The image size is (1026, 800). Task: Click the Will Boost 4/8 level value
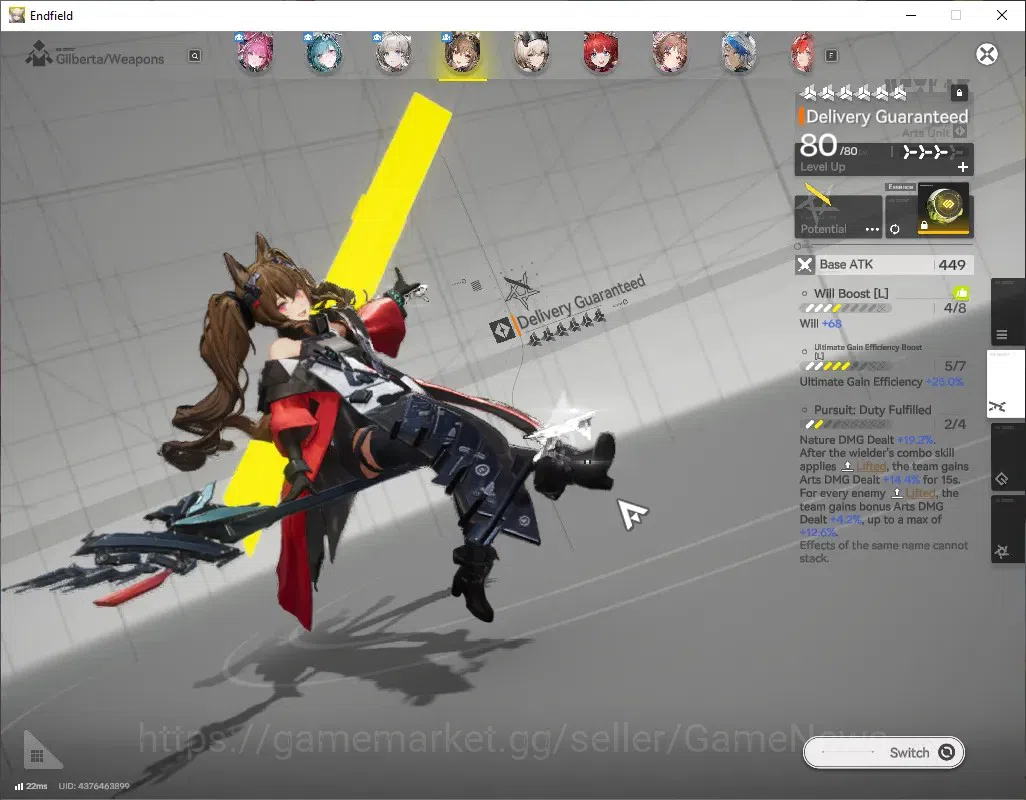(x=955, y=308)
